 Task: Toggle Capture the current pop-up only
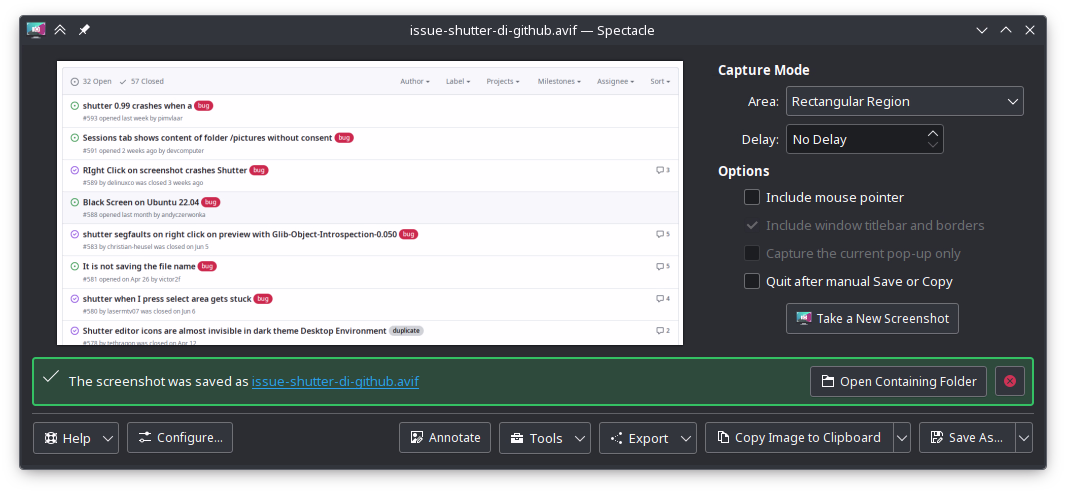click(x=752, y=254)
